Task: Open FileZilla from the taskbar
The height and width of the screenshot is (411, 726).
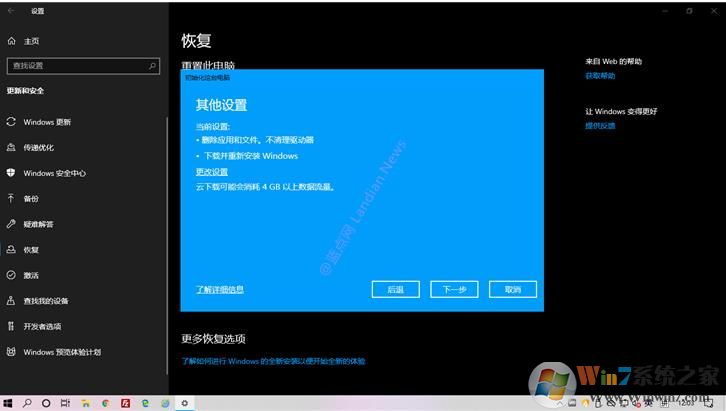Action: 125,403
